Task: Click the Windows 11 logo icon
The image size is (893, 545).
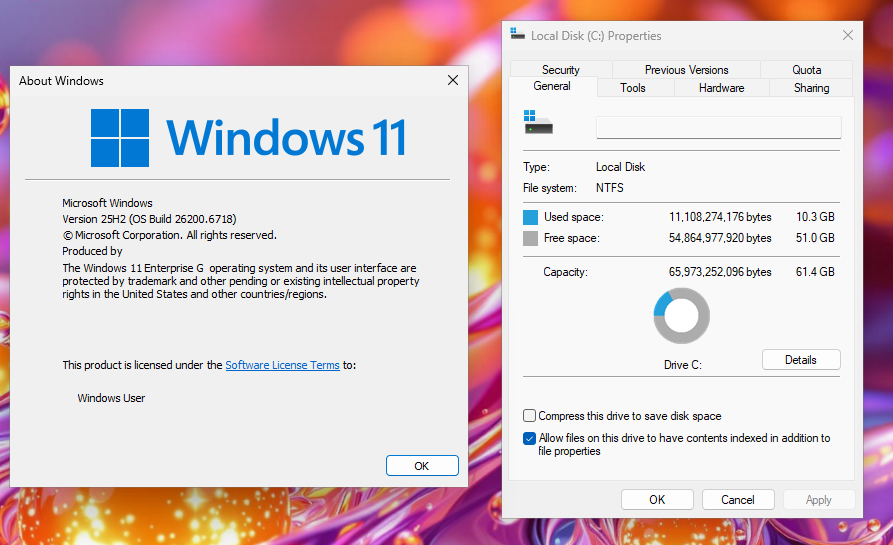Action: coord(120,138)
